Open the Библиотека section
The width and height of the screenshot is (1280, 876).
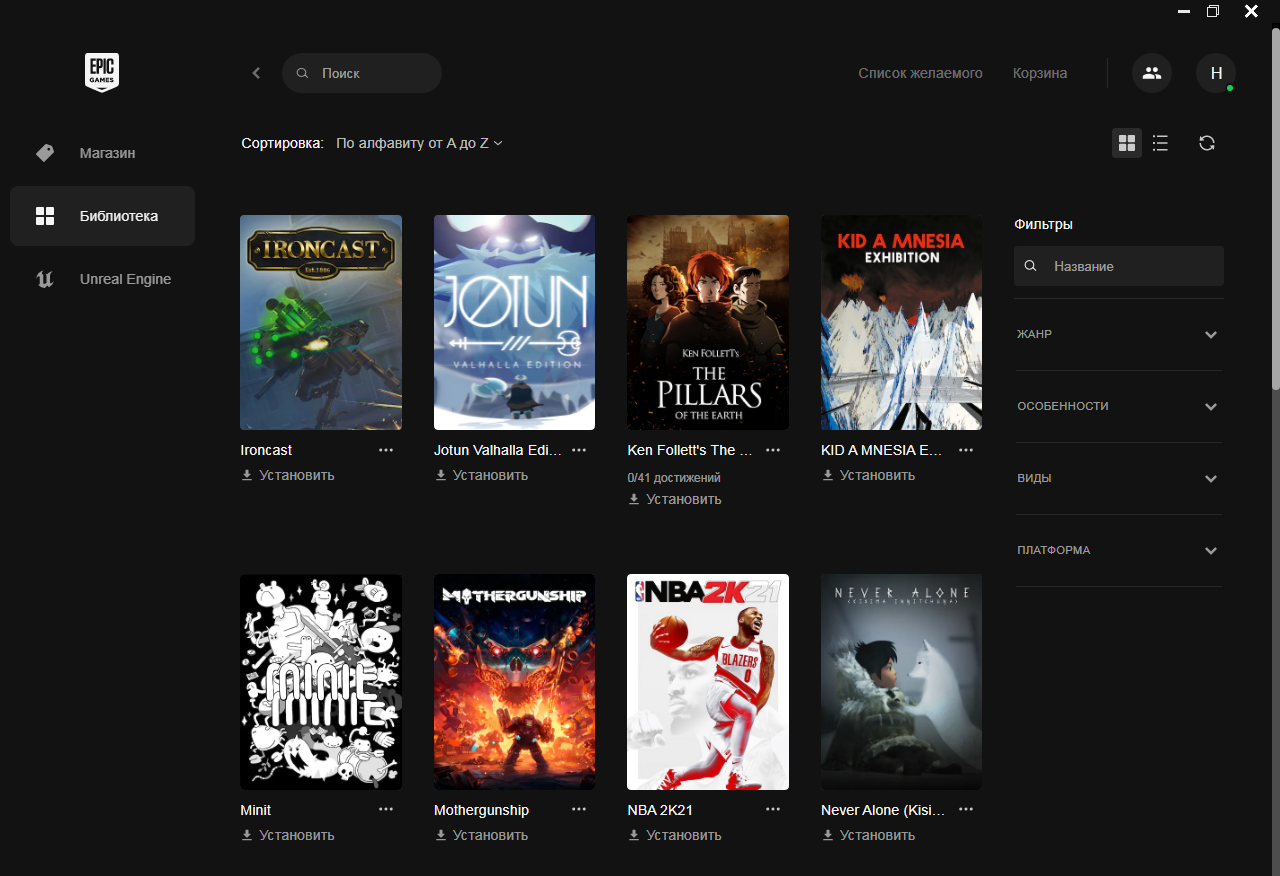pyautogui.click(x=102, y=216)
